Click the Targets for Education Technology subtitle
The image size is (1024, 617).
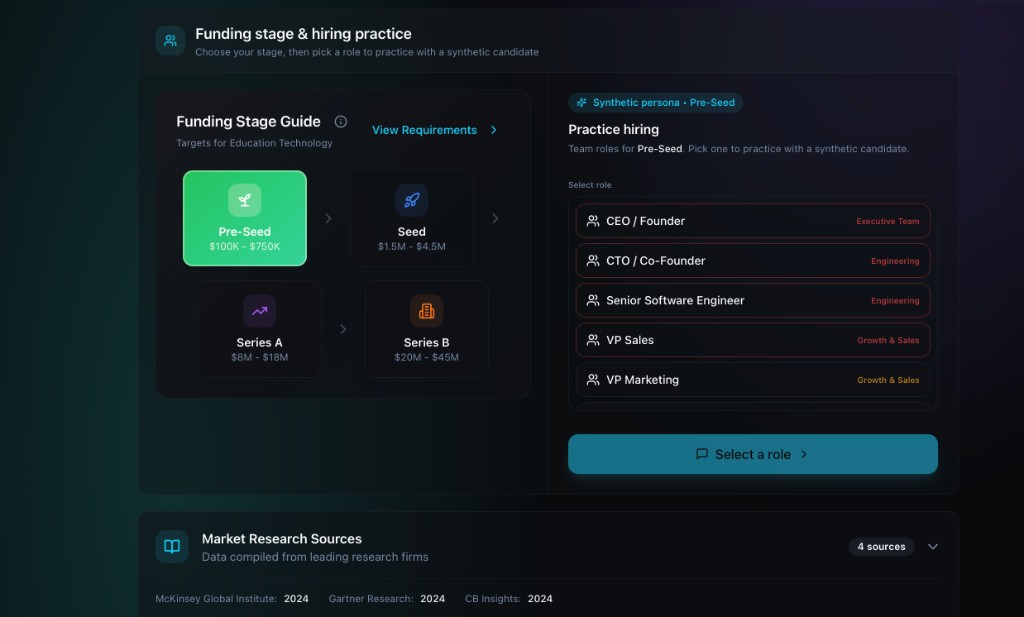click(x=254, y=143)
